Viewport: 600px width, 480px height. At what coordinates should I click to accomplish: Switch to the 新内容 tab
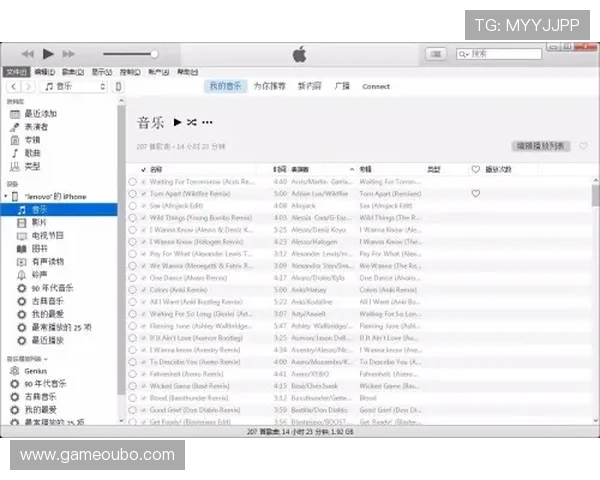pyautogui.click(x=310, y=86)
